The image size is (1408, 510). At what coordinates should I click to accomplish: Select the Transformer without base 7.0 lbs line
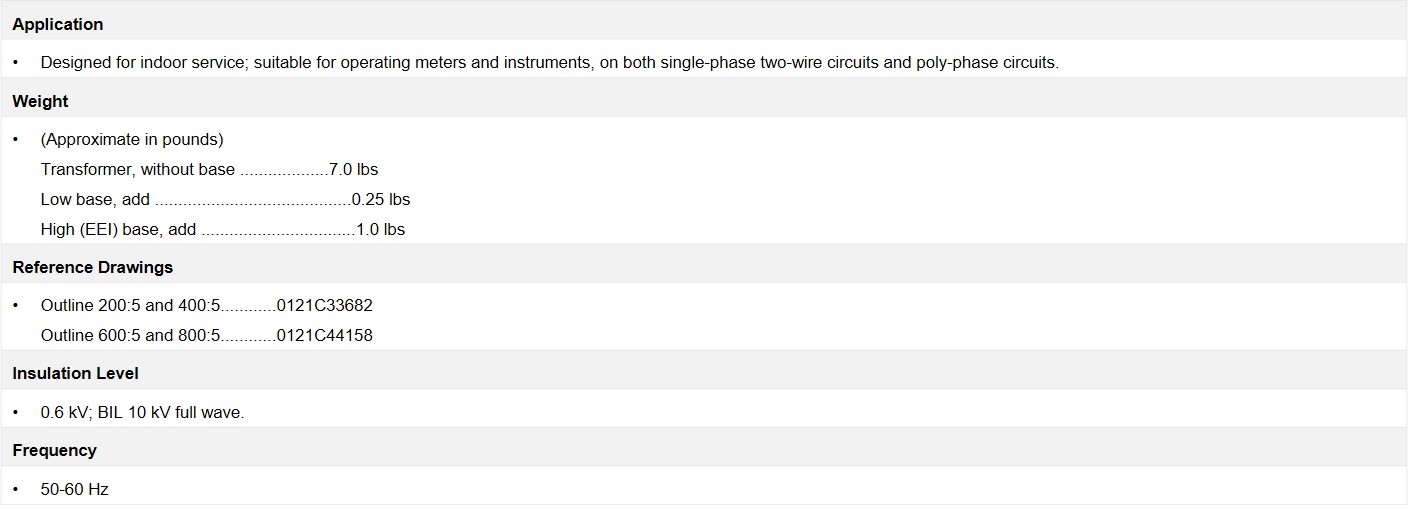click(x=209, y=169)
